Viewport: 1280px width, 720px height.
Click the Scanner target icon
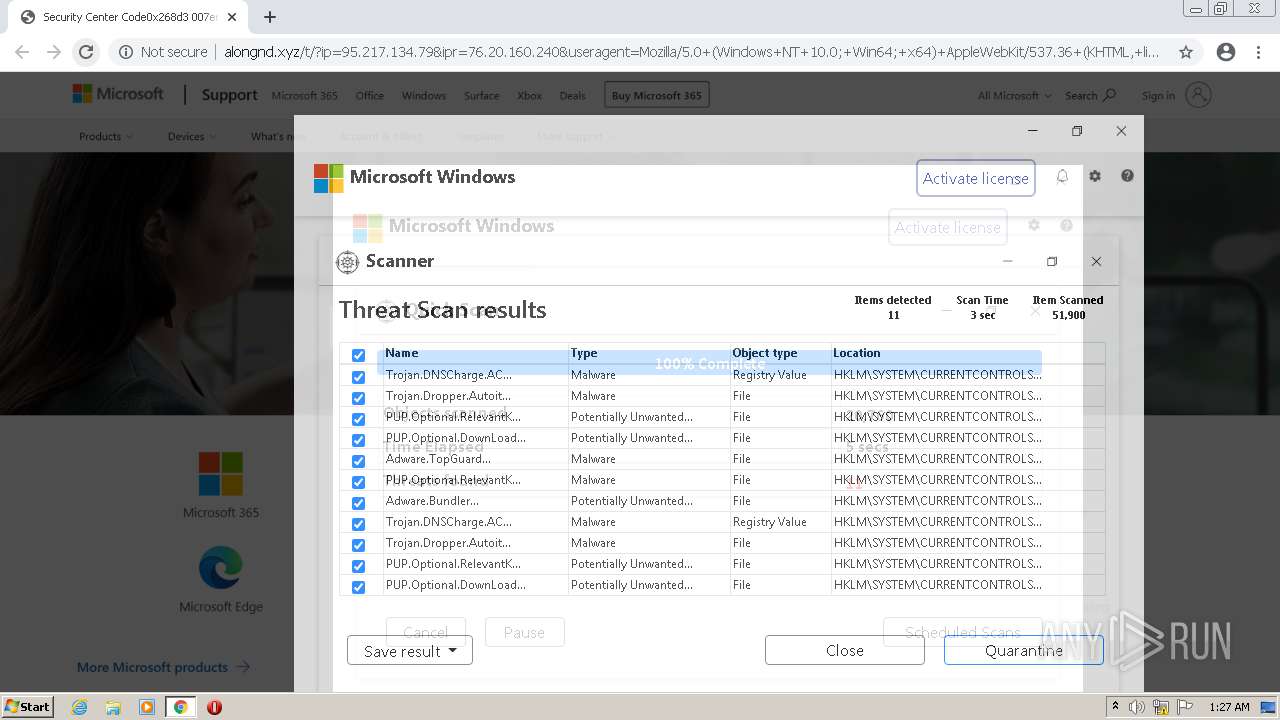347,262
